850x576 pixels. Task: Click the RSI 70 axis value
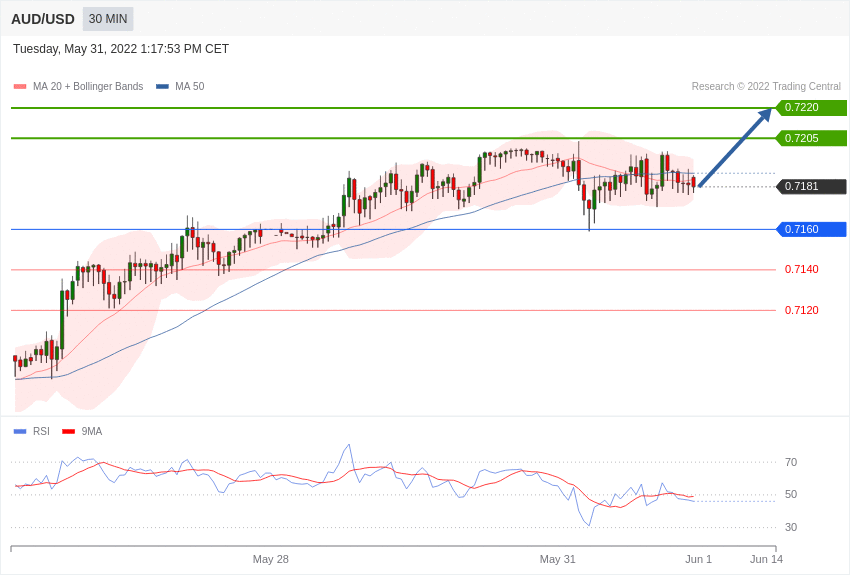pos(791,462)
